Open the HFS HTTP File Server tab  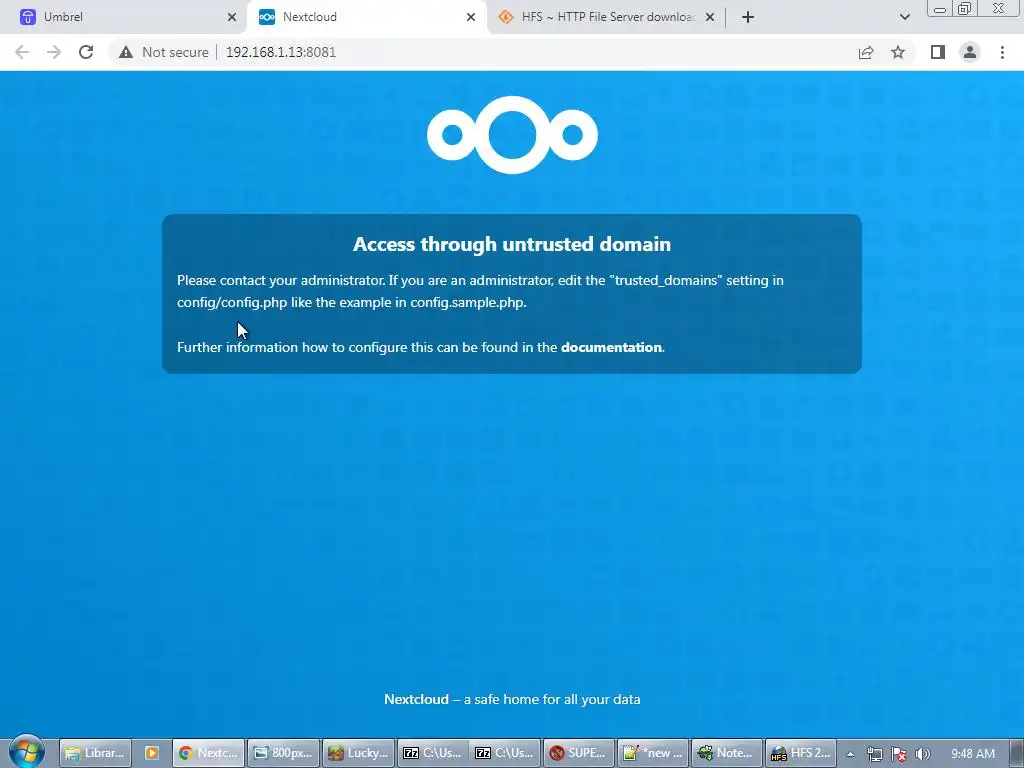pyautogui.click(x=606, y=17)
